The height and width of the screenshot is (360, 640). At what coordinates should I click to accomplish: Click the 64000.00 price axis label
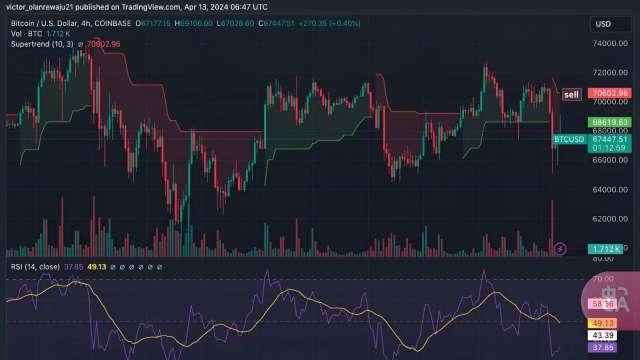610,189
